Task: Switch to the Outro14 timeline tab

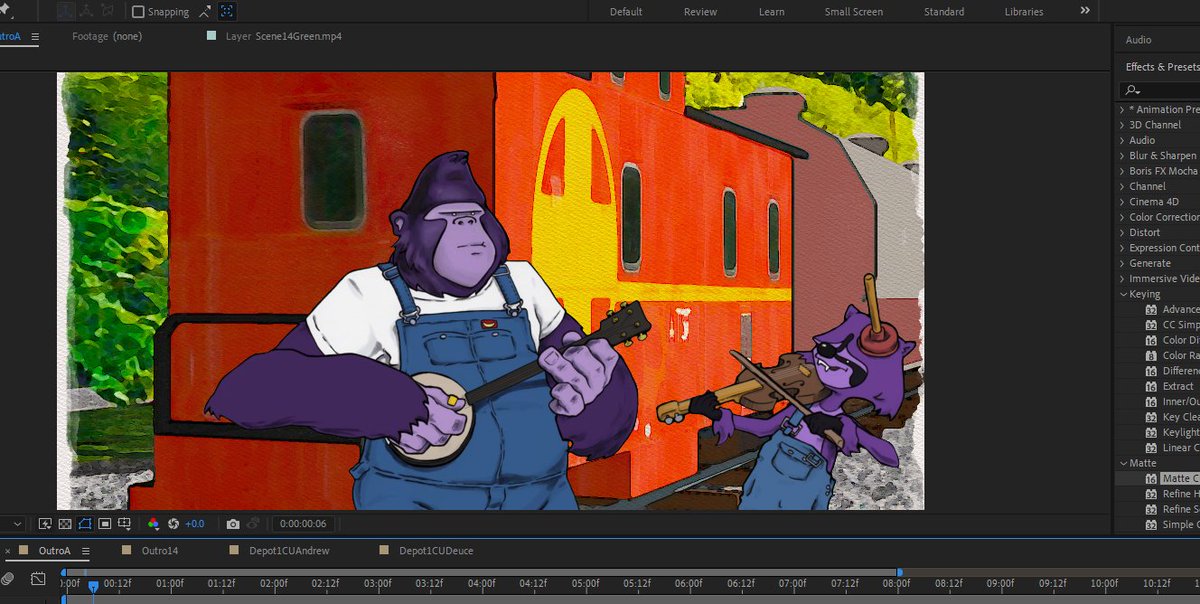Action: 160,550
